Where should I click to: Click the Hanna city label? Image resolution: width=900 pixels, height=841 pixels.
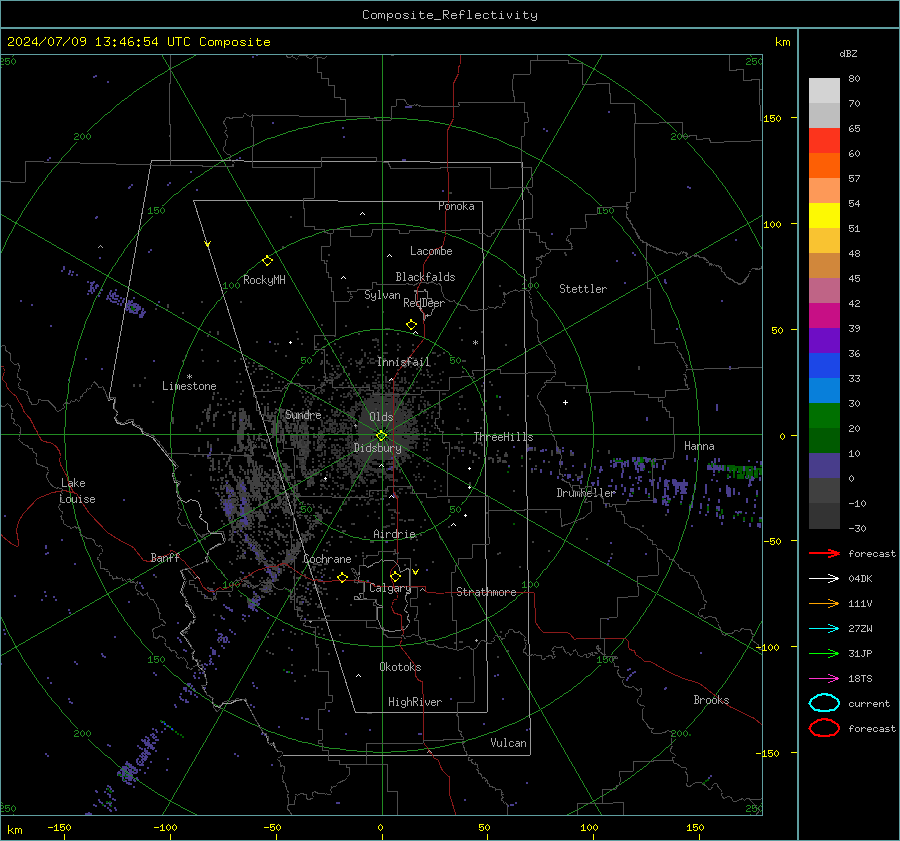coord(699,446)
